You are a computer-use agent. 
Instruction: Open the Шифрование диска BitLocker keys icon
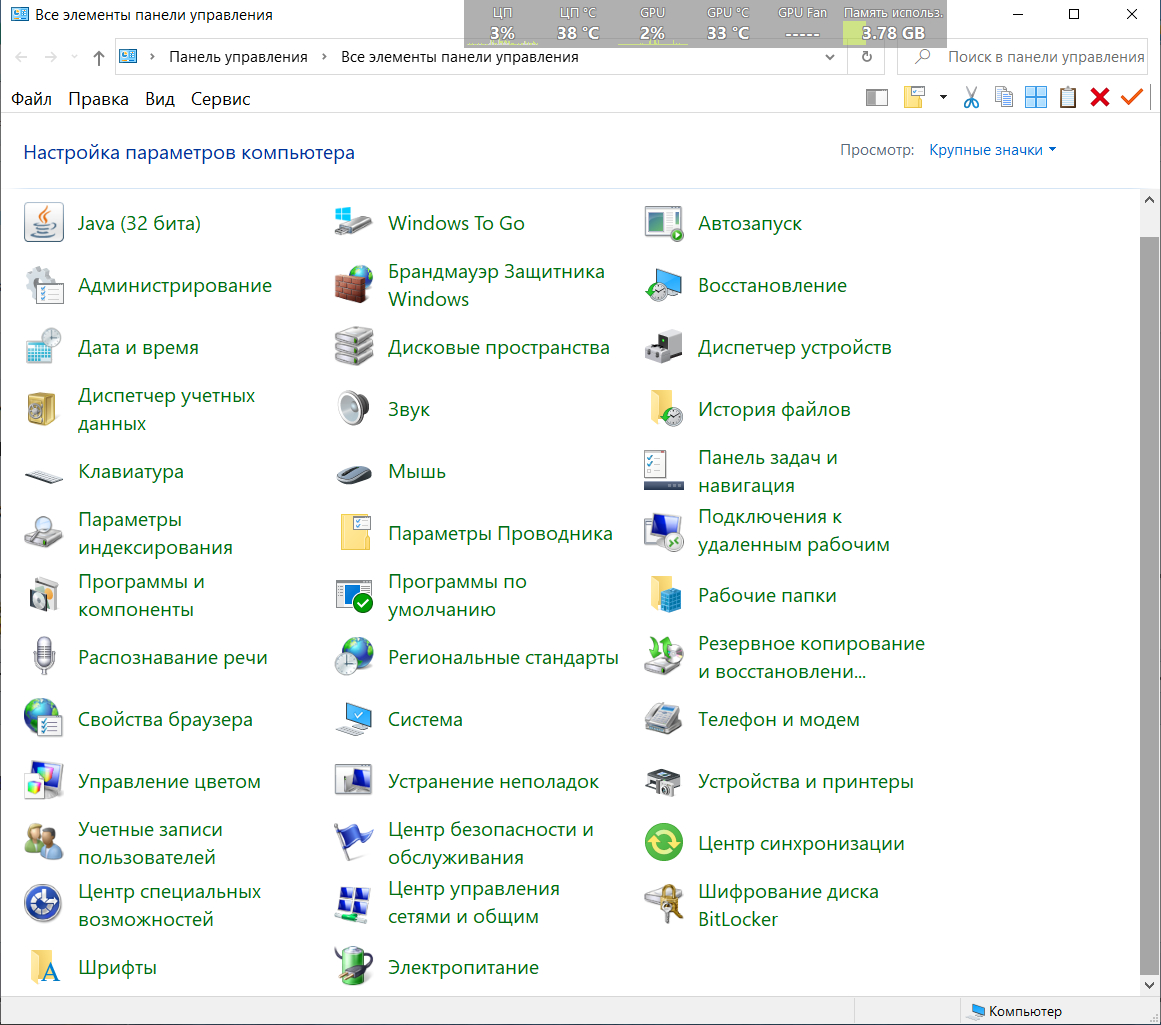coord(663,905)
